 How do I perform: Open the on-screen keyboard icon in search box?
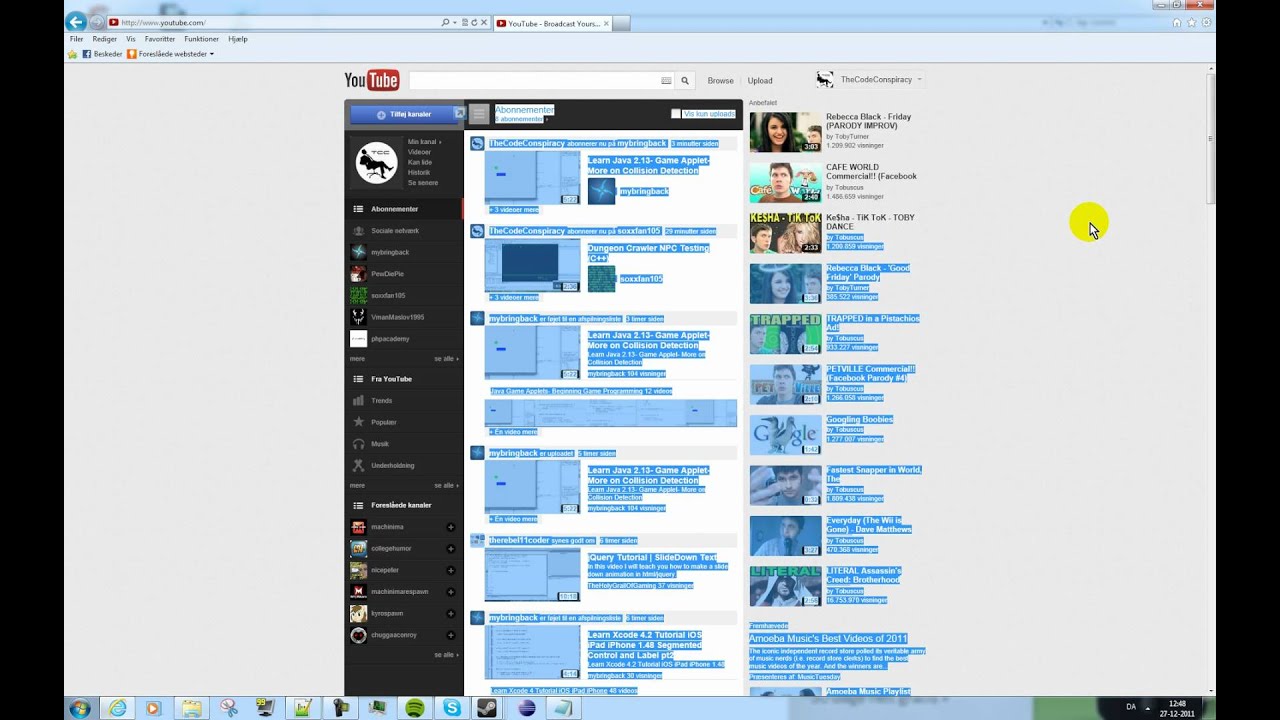(x=666, y=81)
